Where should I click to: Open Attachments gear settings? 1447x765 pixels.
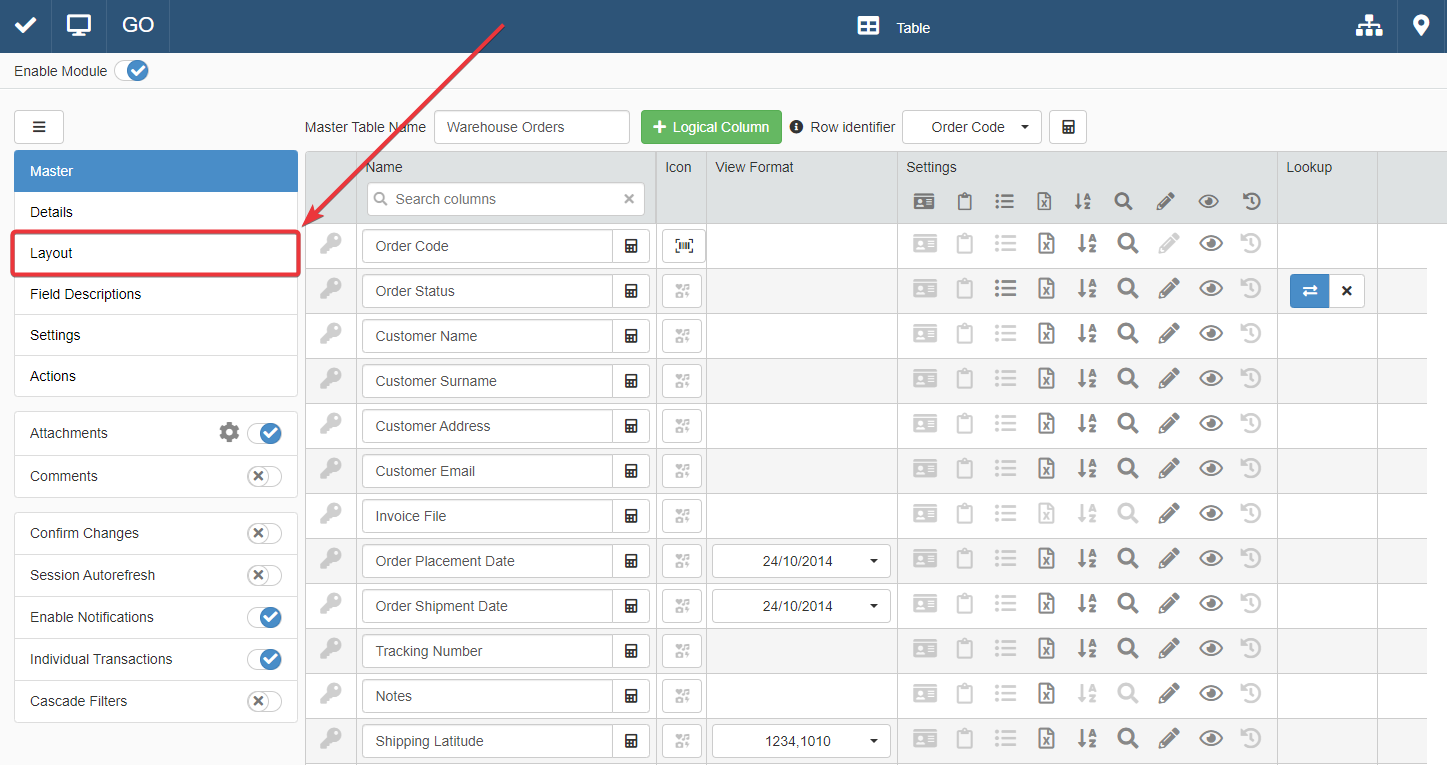click(229, 433)
